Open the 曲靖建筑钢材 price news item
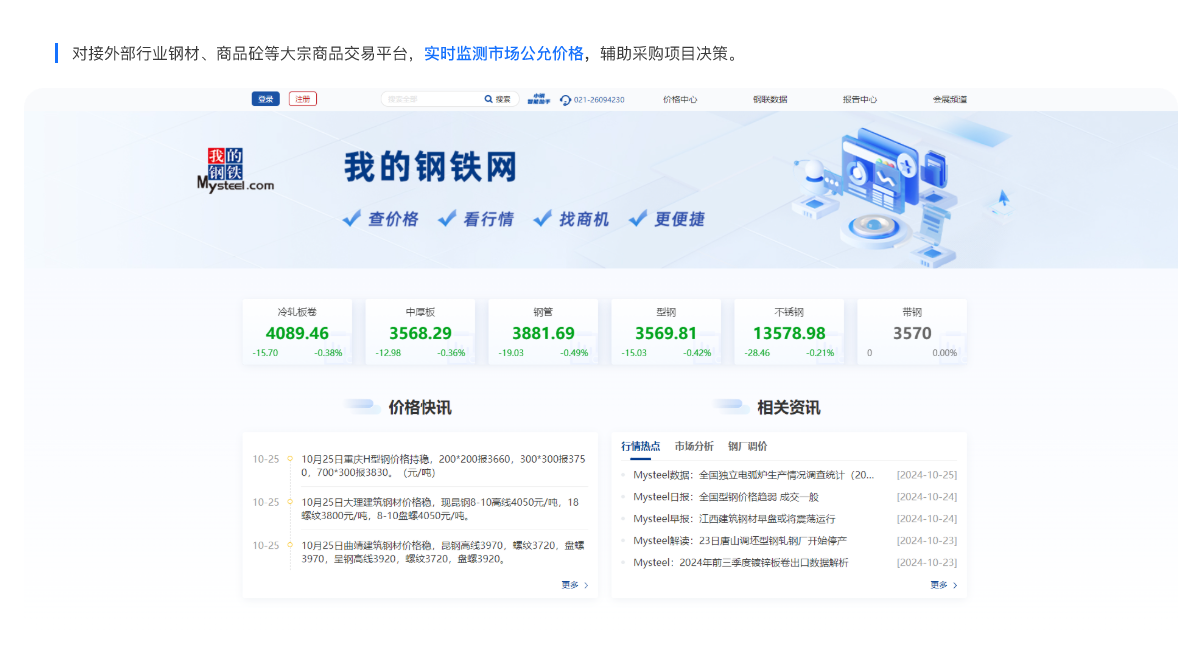 [443, 551]
